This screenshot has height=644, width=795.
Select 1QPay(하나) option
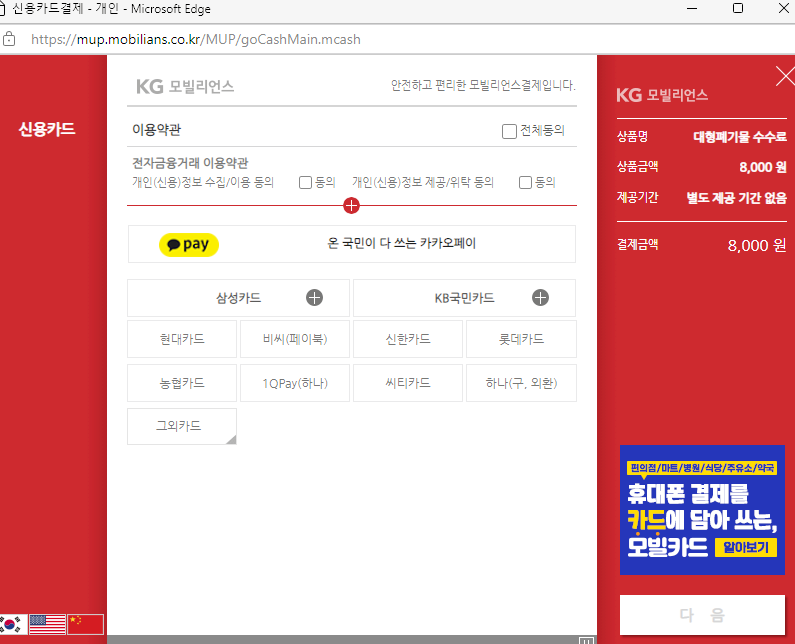click(x=295, y=383)
